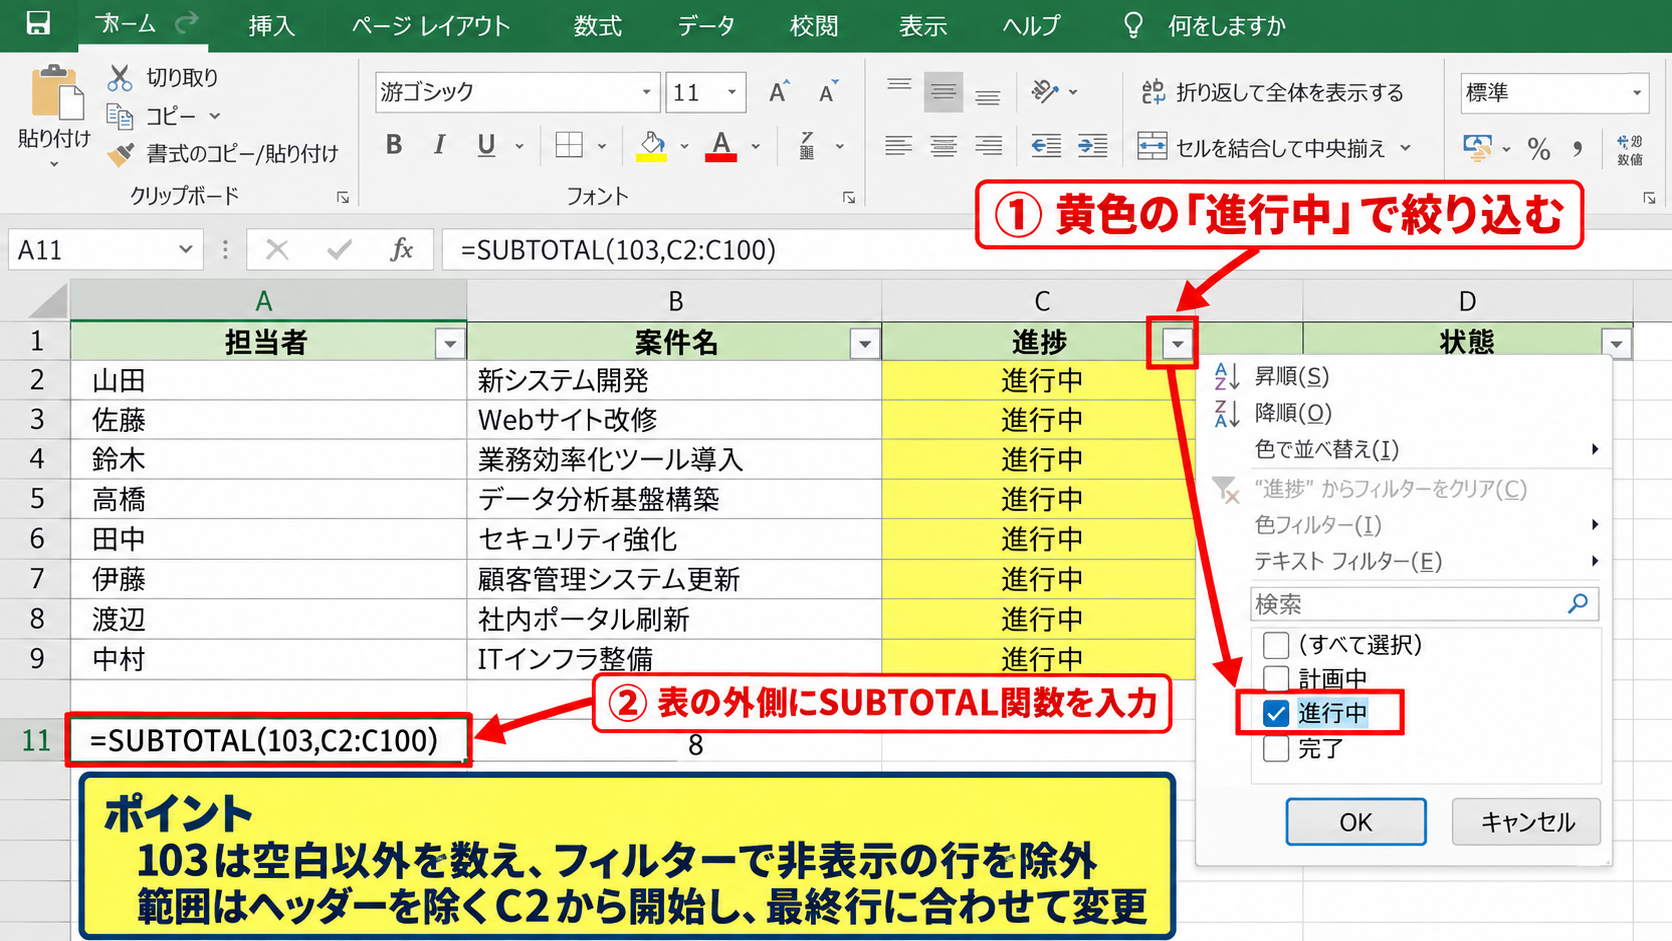Expand the Name Box A11 dropdown

click(x=185, y=249)
